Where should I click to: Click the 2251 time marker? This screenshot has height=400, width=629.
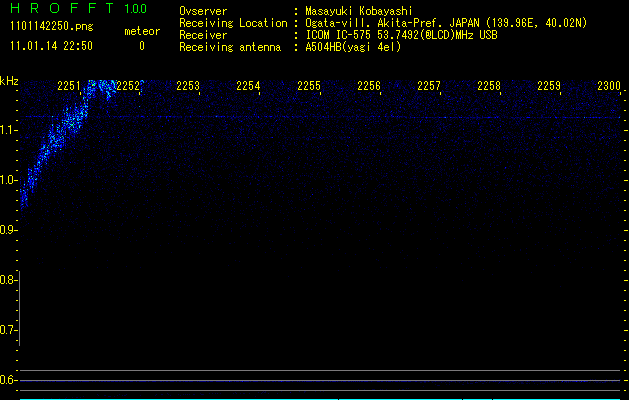click(69, 86)
